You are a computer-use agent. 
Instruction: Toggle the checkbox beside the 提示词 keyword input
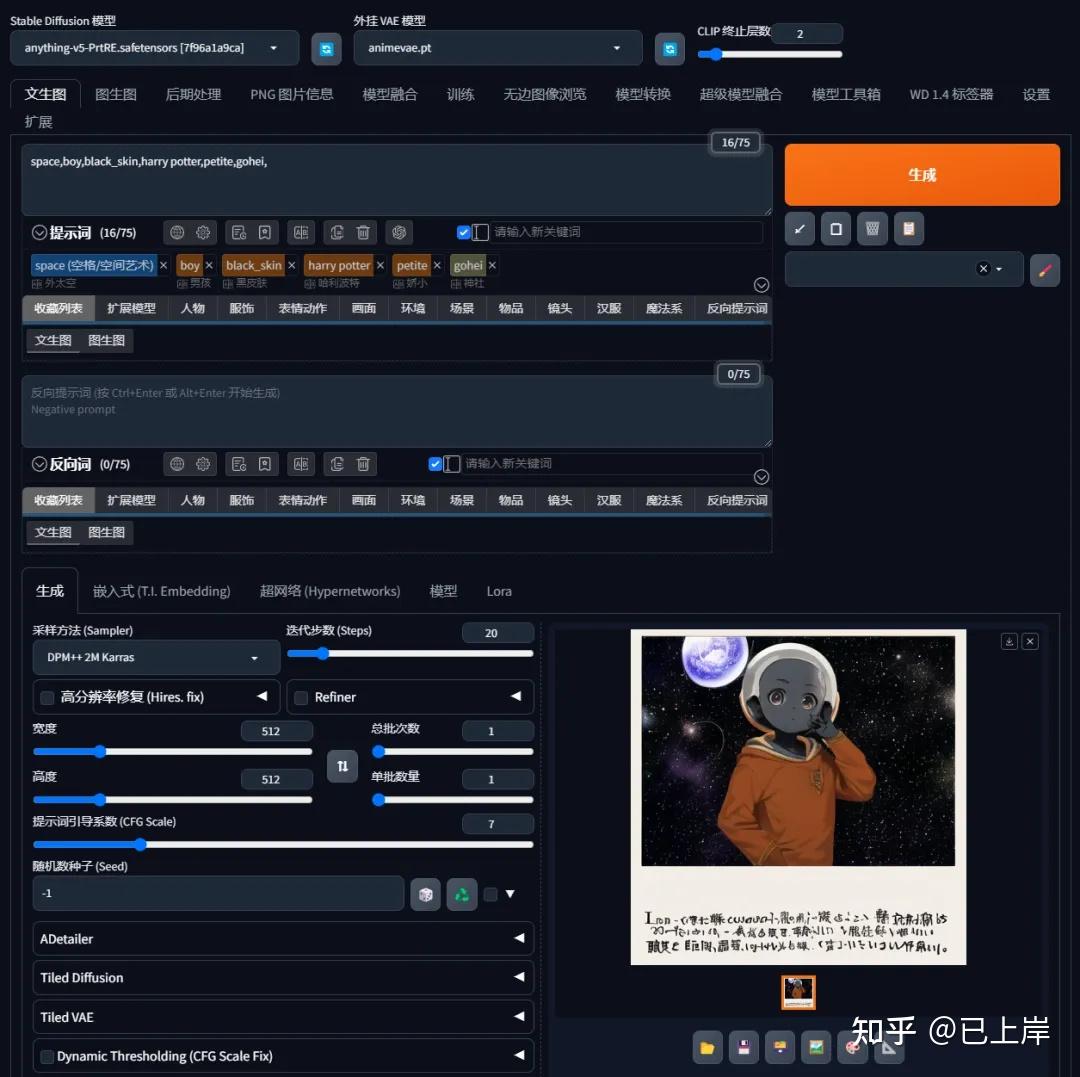pyautogui.click(x=464, y=233)
